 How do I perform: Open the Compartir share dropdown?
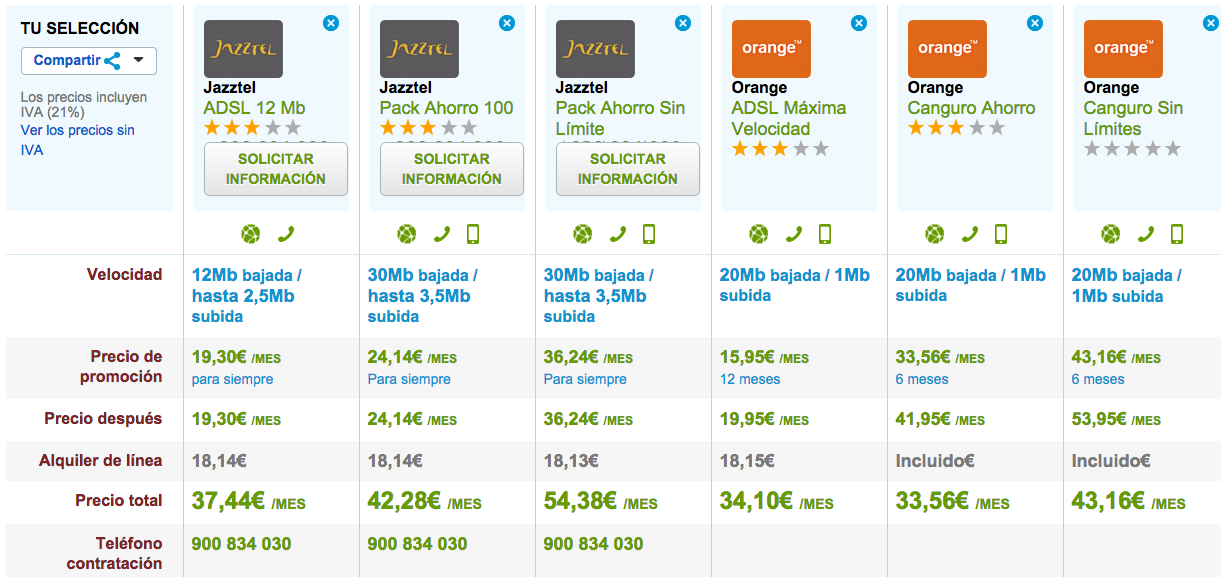88,60
